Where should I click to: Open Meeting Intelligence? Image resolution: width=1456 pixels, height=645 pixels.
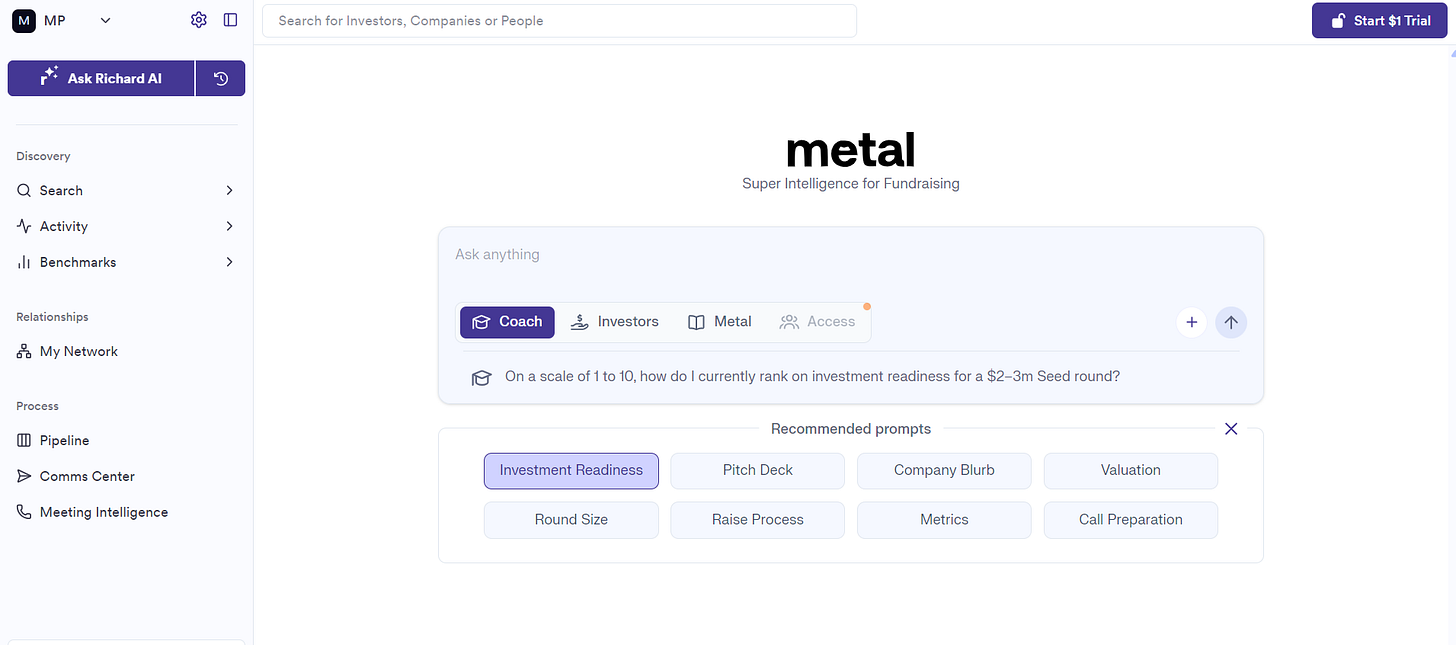103,512
